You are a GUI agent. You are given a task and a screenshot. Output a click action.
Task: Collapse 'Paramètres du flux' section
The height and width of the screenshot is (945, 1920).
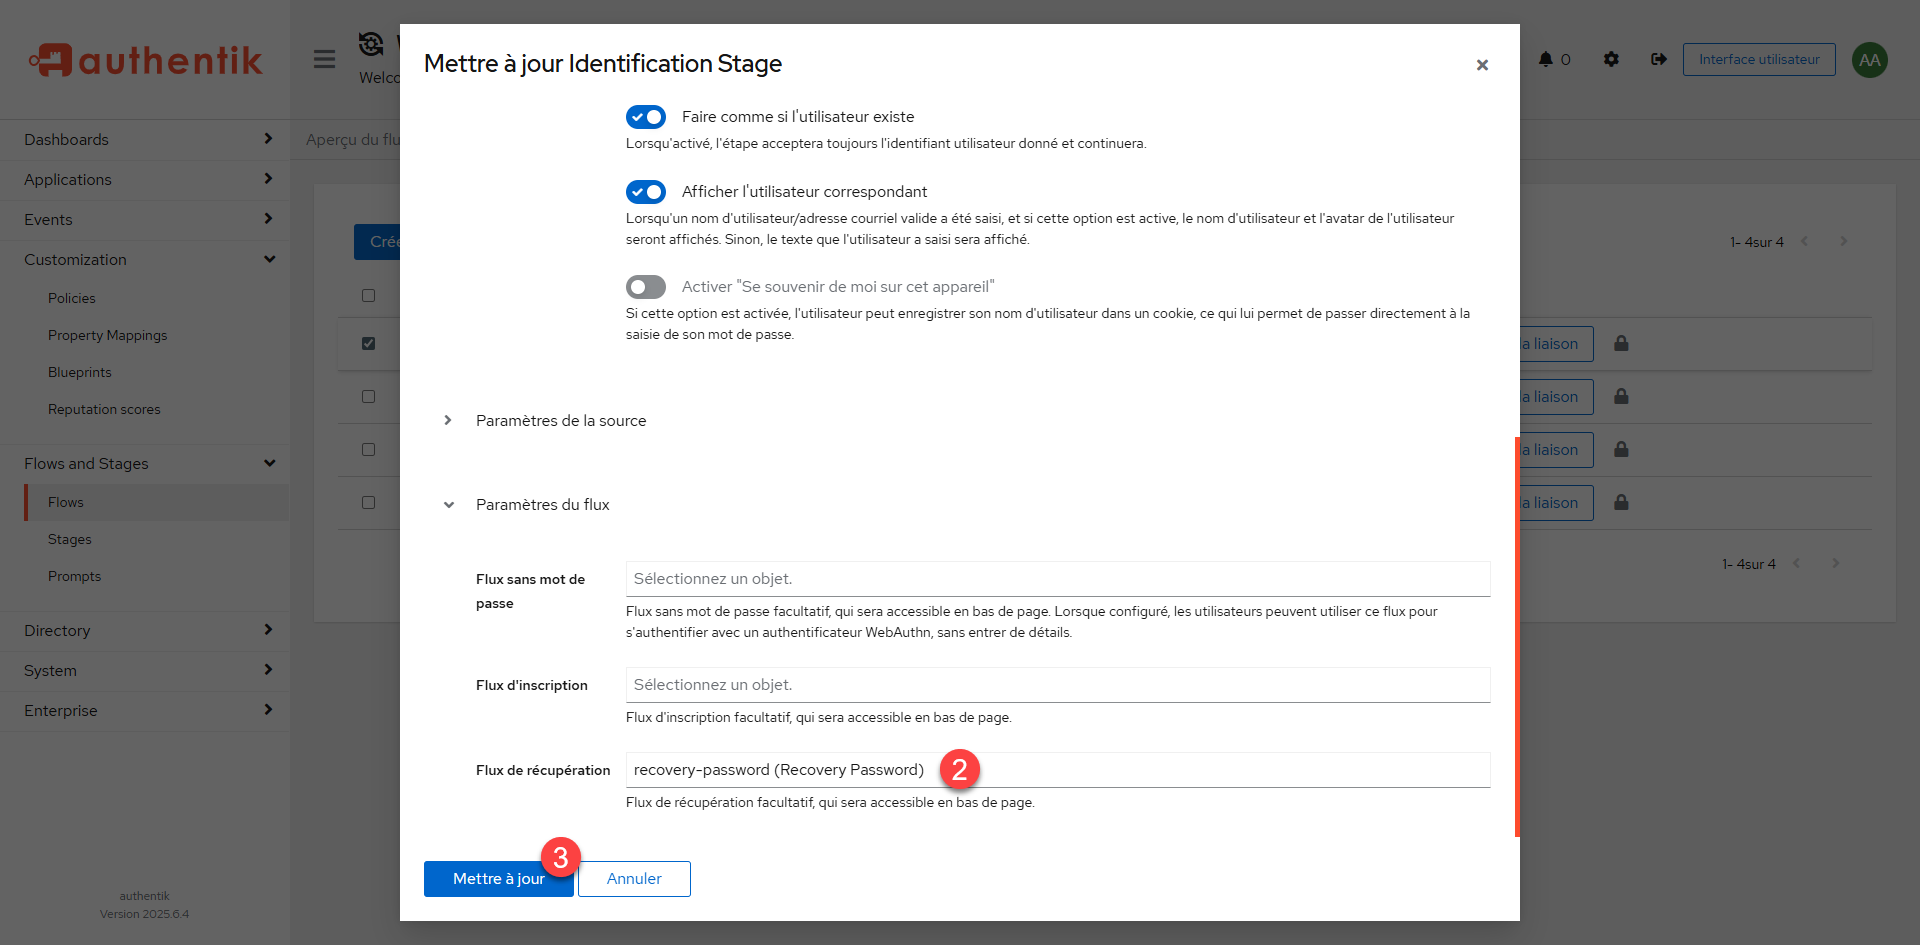point(542,505)
